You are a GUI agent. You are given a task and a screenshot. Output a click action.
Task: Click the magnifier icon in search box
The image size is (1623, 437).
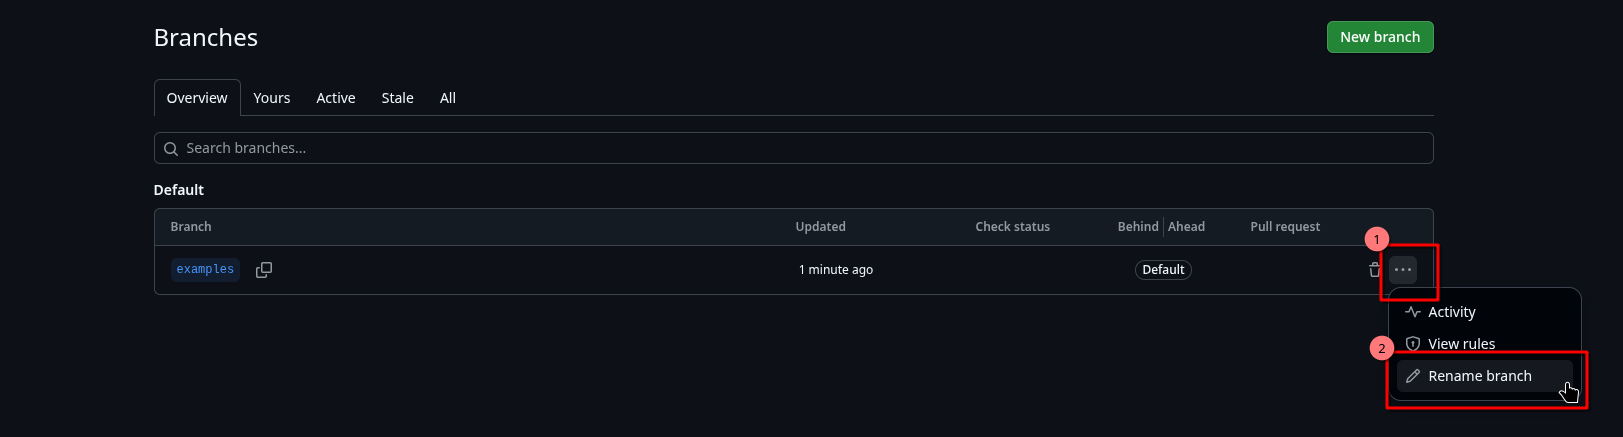[171, 149]
